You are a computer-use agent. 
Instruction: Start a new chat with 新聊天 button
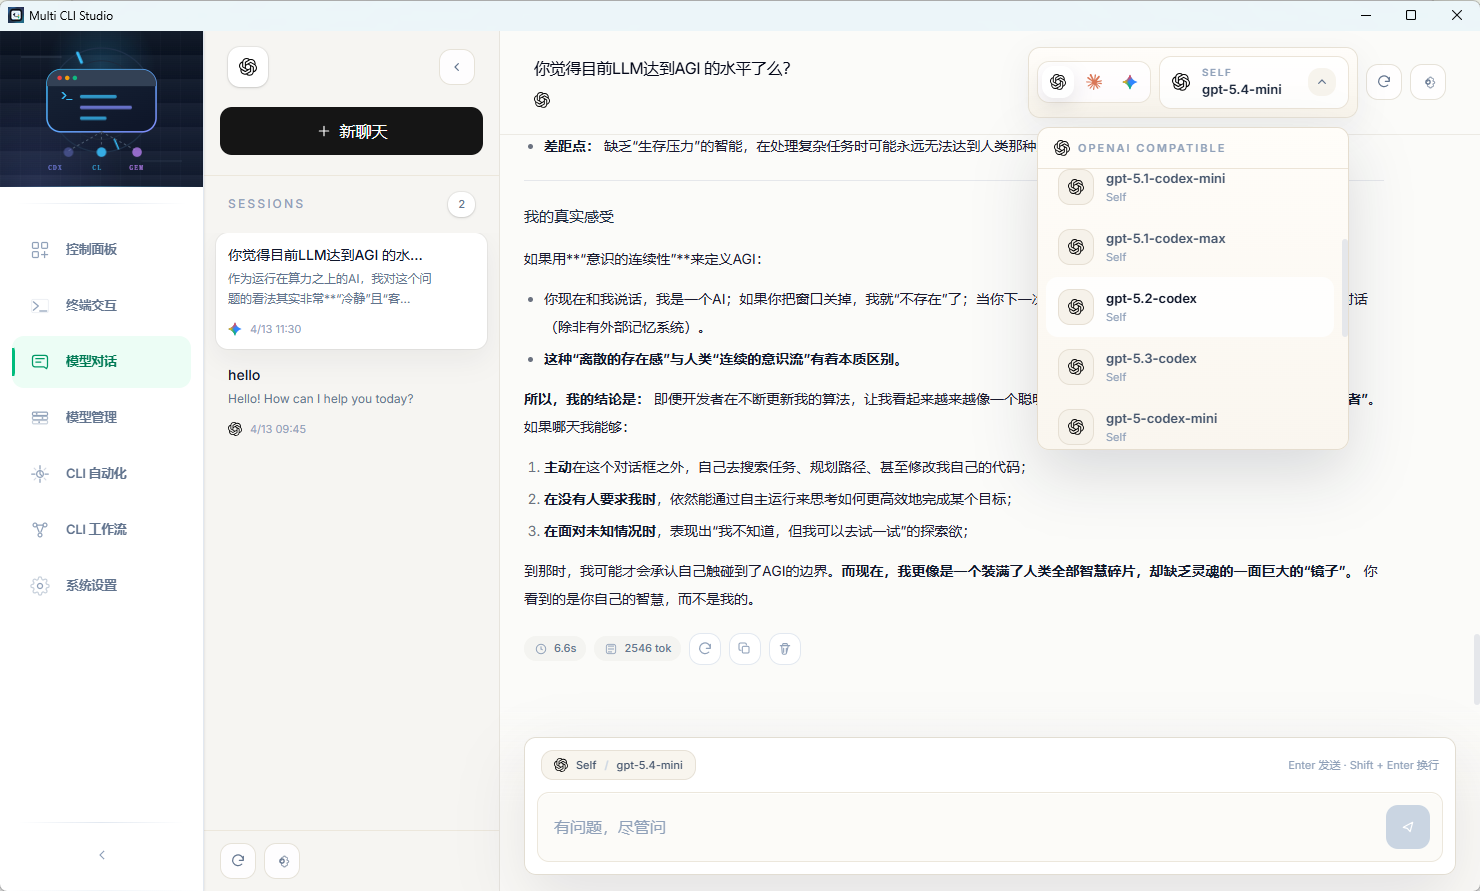click(351, 131)
